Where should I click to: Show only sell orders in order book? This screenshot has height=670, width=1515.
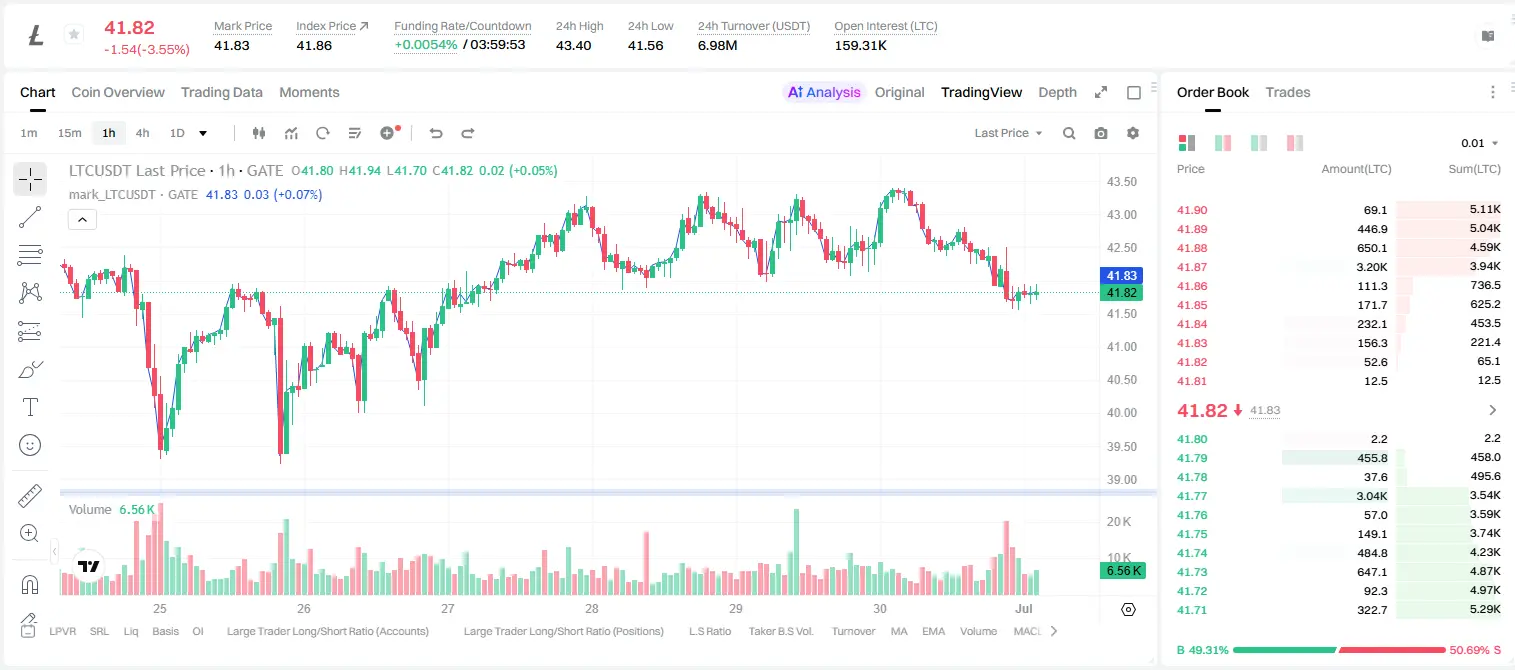[x=1295, y=143]
